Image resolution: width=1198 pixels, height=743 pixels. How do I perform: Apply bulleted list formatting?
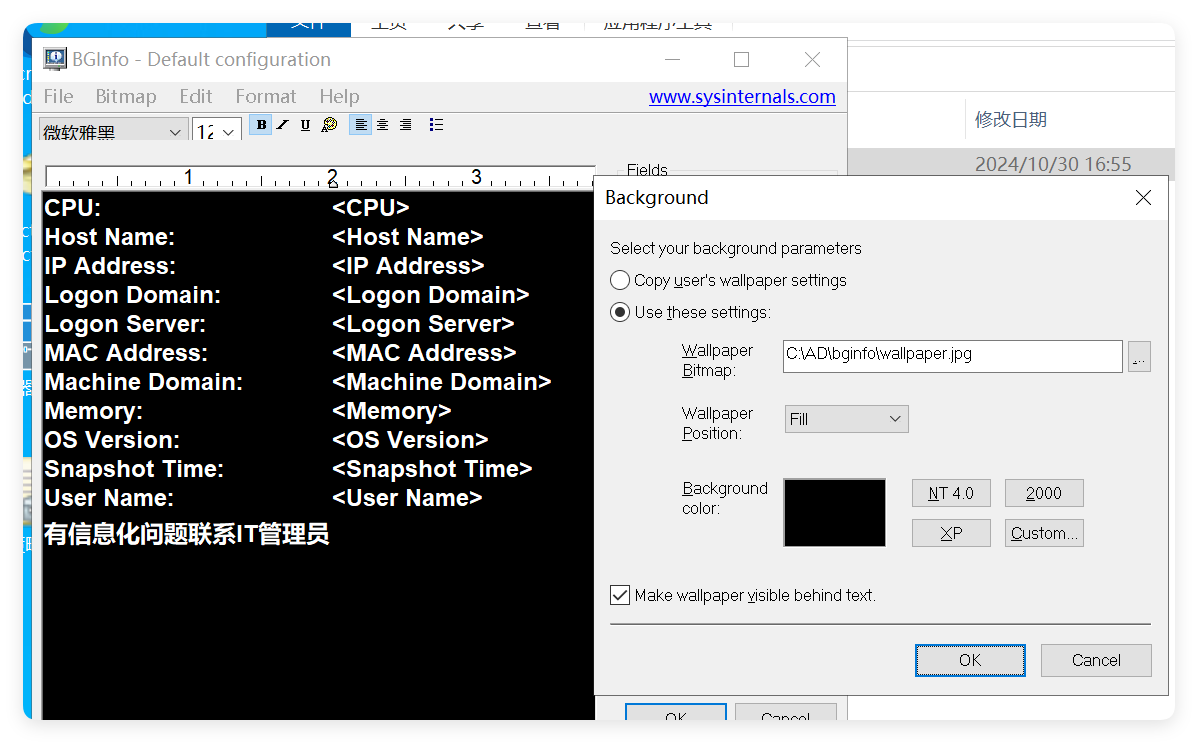coord(436,124)
